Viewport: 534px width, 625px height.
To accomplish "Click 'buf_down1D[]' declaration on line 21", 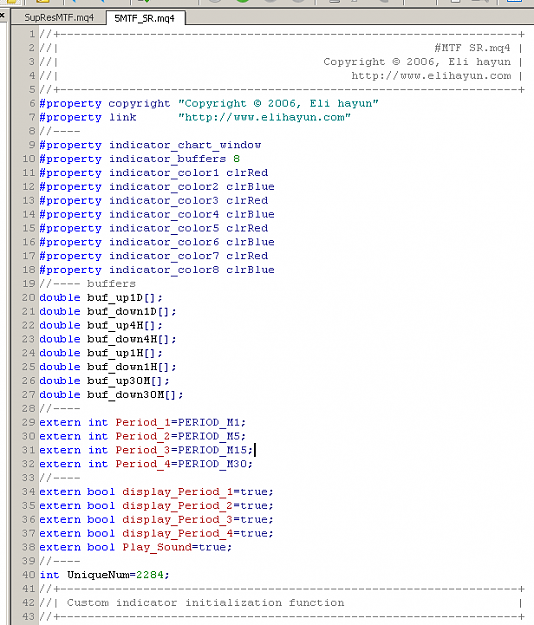I will (x=128, y=311).
